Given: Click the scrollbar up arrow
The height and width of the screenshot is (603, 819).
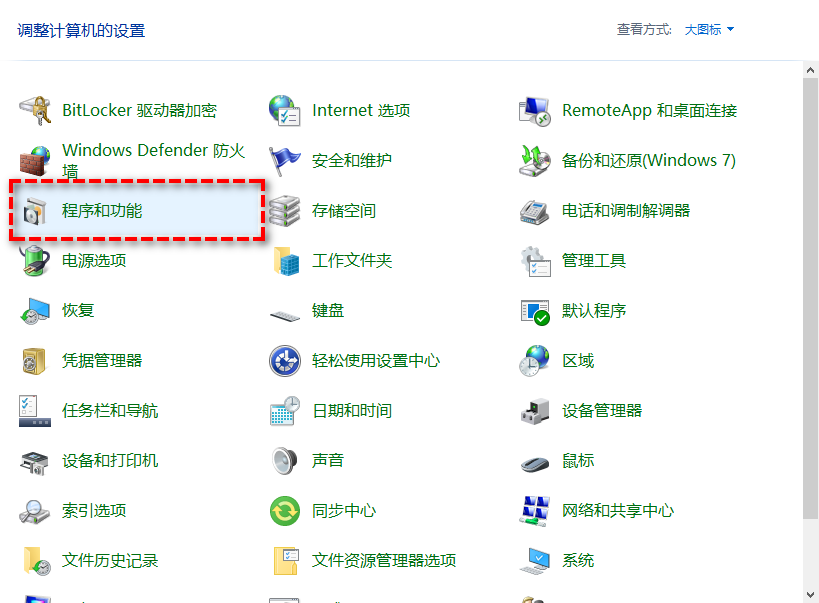Looking at the screenshot, I should click(810, 70).
